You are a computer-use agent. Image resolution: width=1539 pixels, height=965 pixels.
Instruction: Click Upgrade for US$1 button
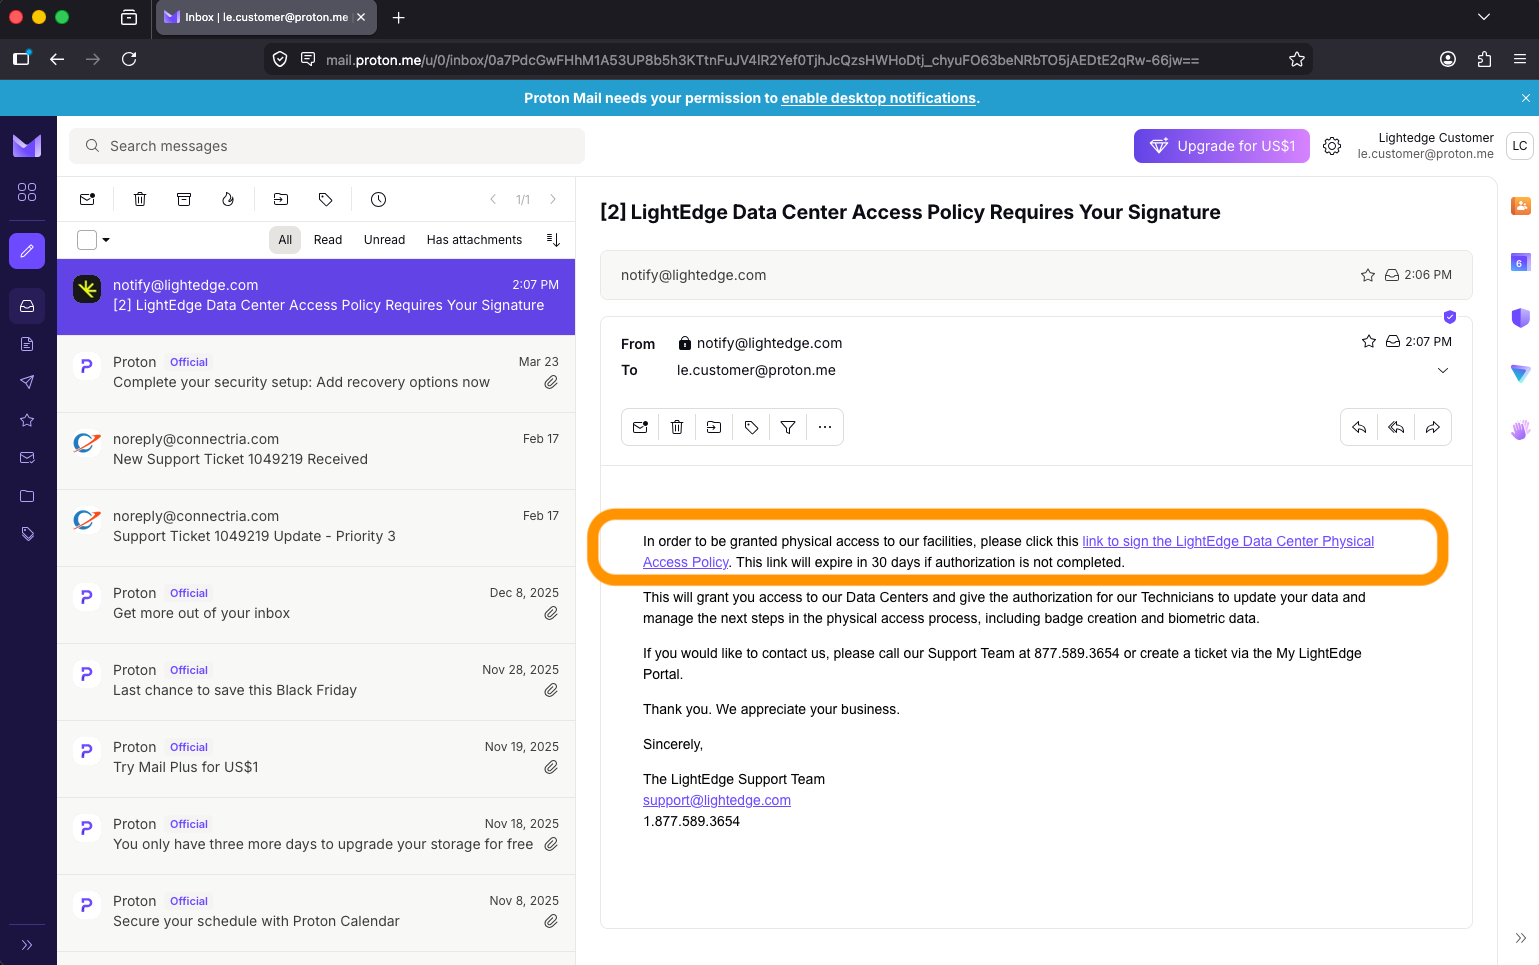(1222, 146)
